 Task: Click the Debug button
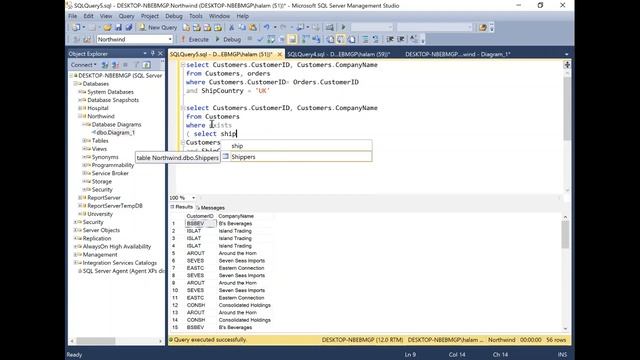coord(228,39)
